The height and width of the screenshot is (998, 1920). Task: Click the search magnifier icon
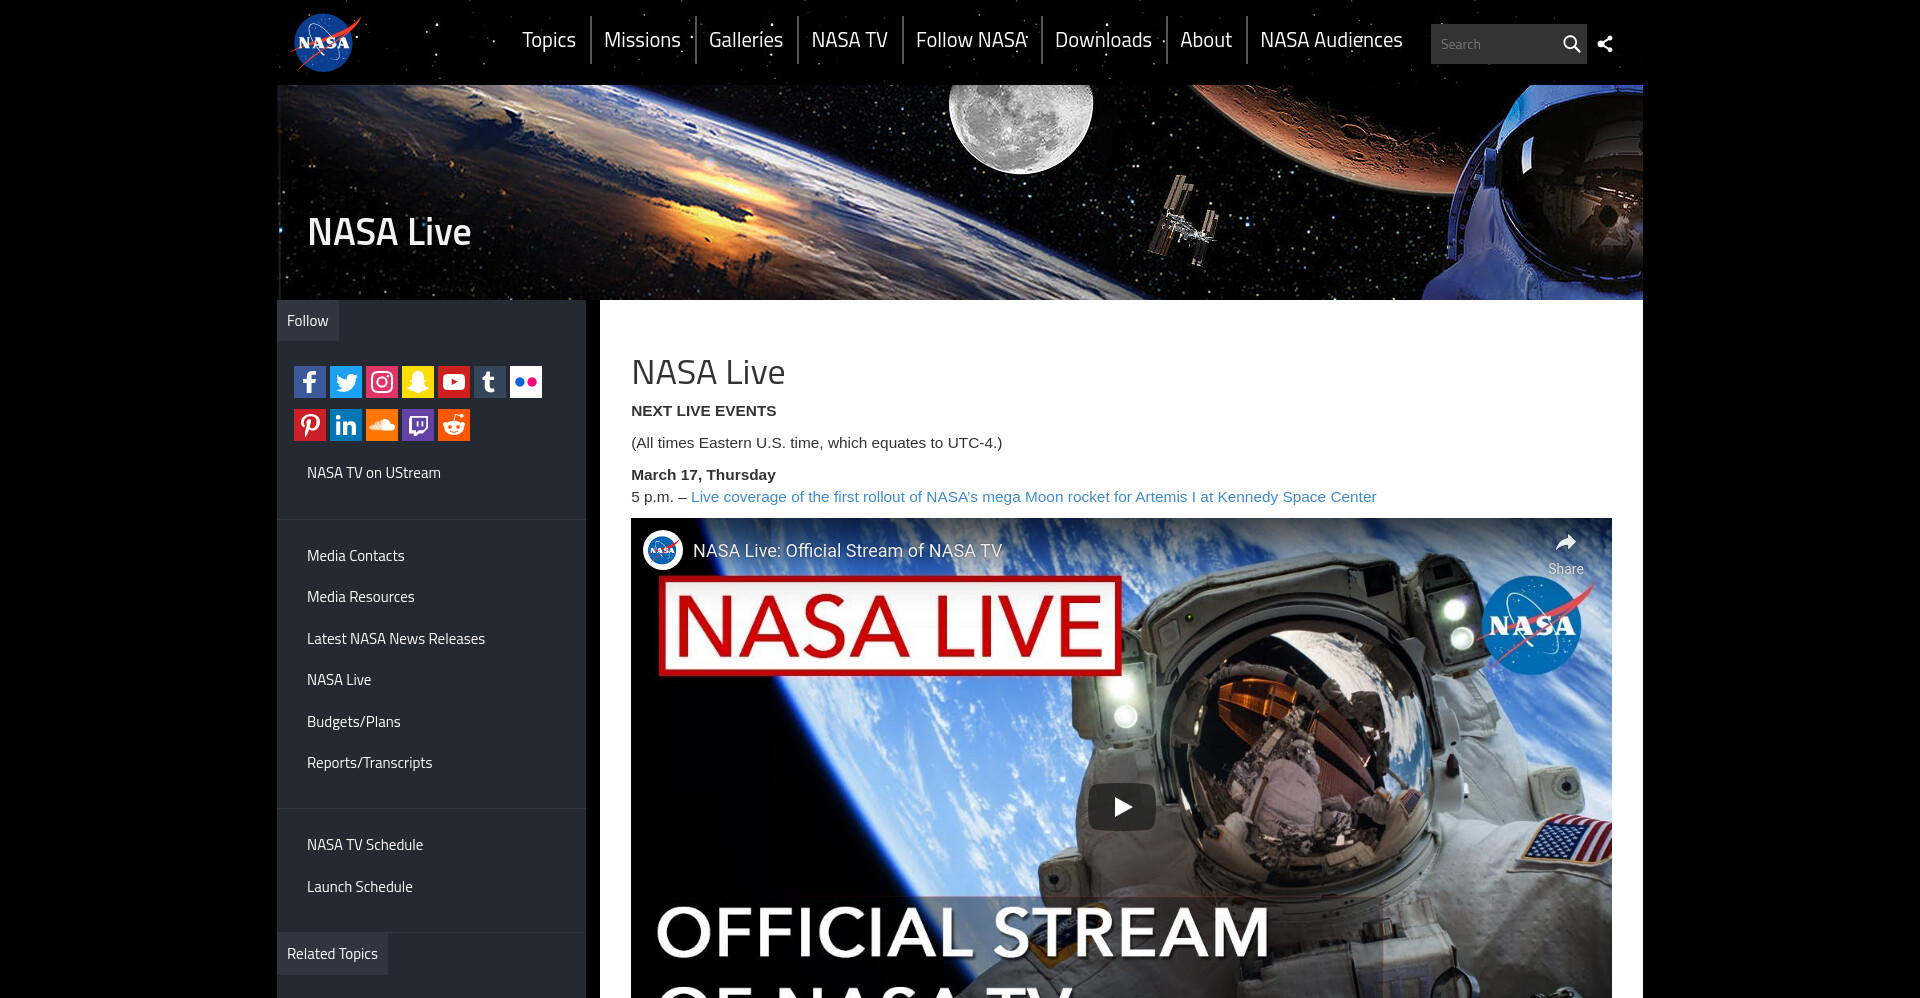pos(1571,44)
